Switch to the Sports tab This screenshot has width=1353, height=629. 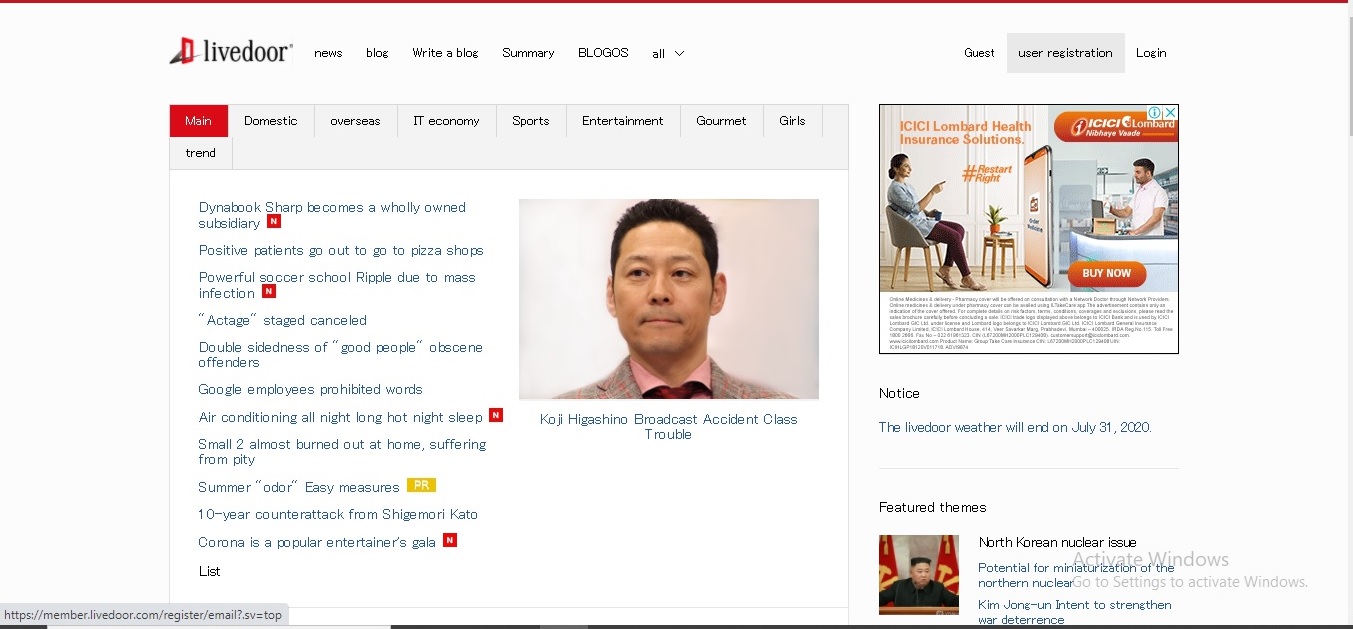(x=530, y=121)
